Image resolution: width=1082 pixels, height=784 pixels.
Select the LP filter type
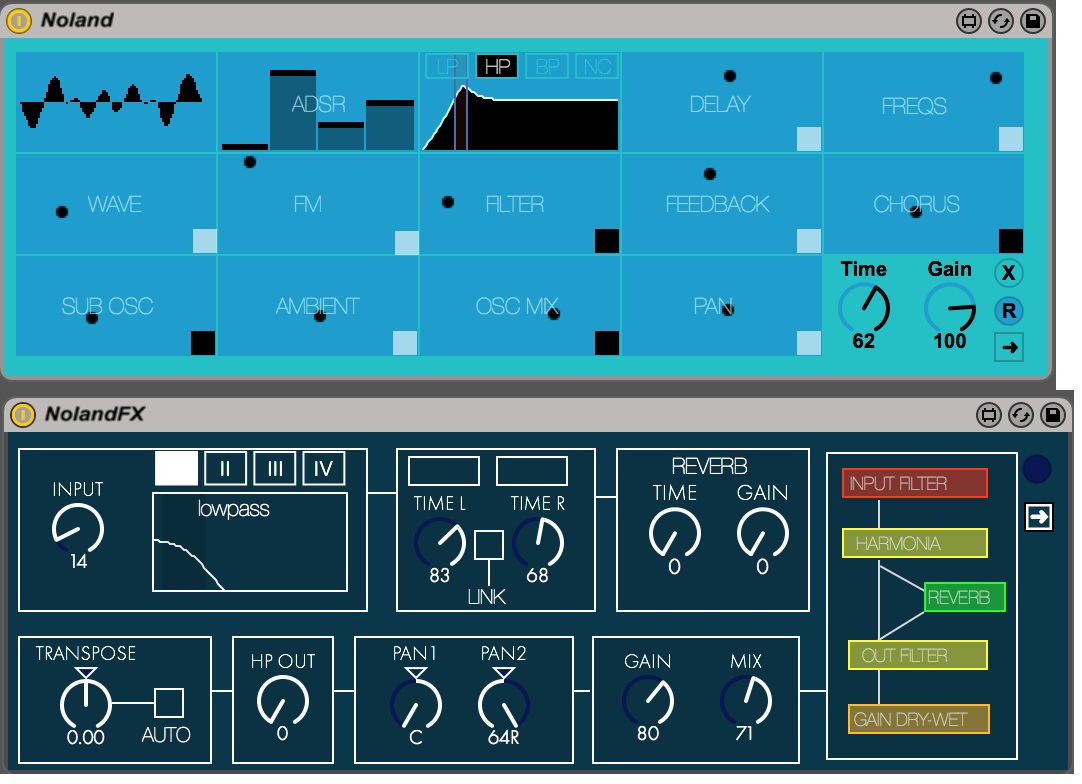click(x=445, y=67)
